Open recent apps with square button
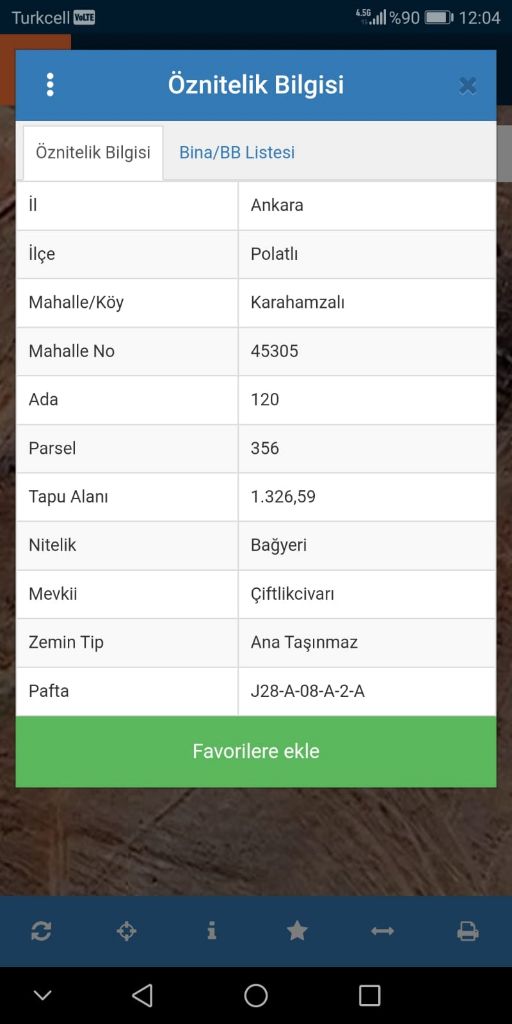This screenshot has width=512, height=1024. click(370, 995)
